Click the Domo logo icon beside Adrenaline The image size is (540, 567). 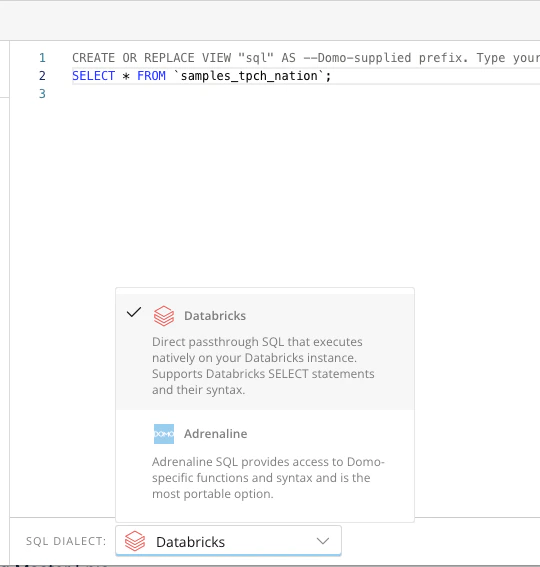pyautogui.click(x=164, y=434)
